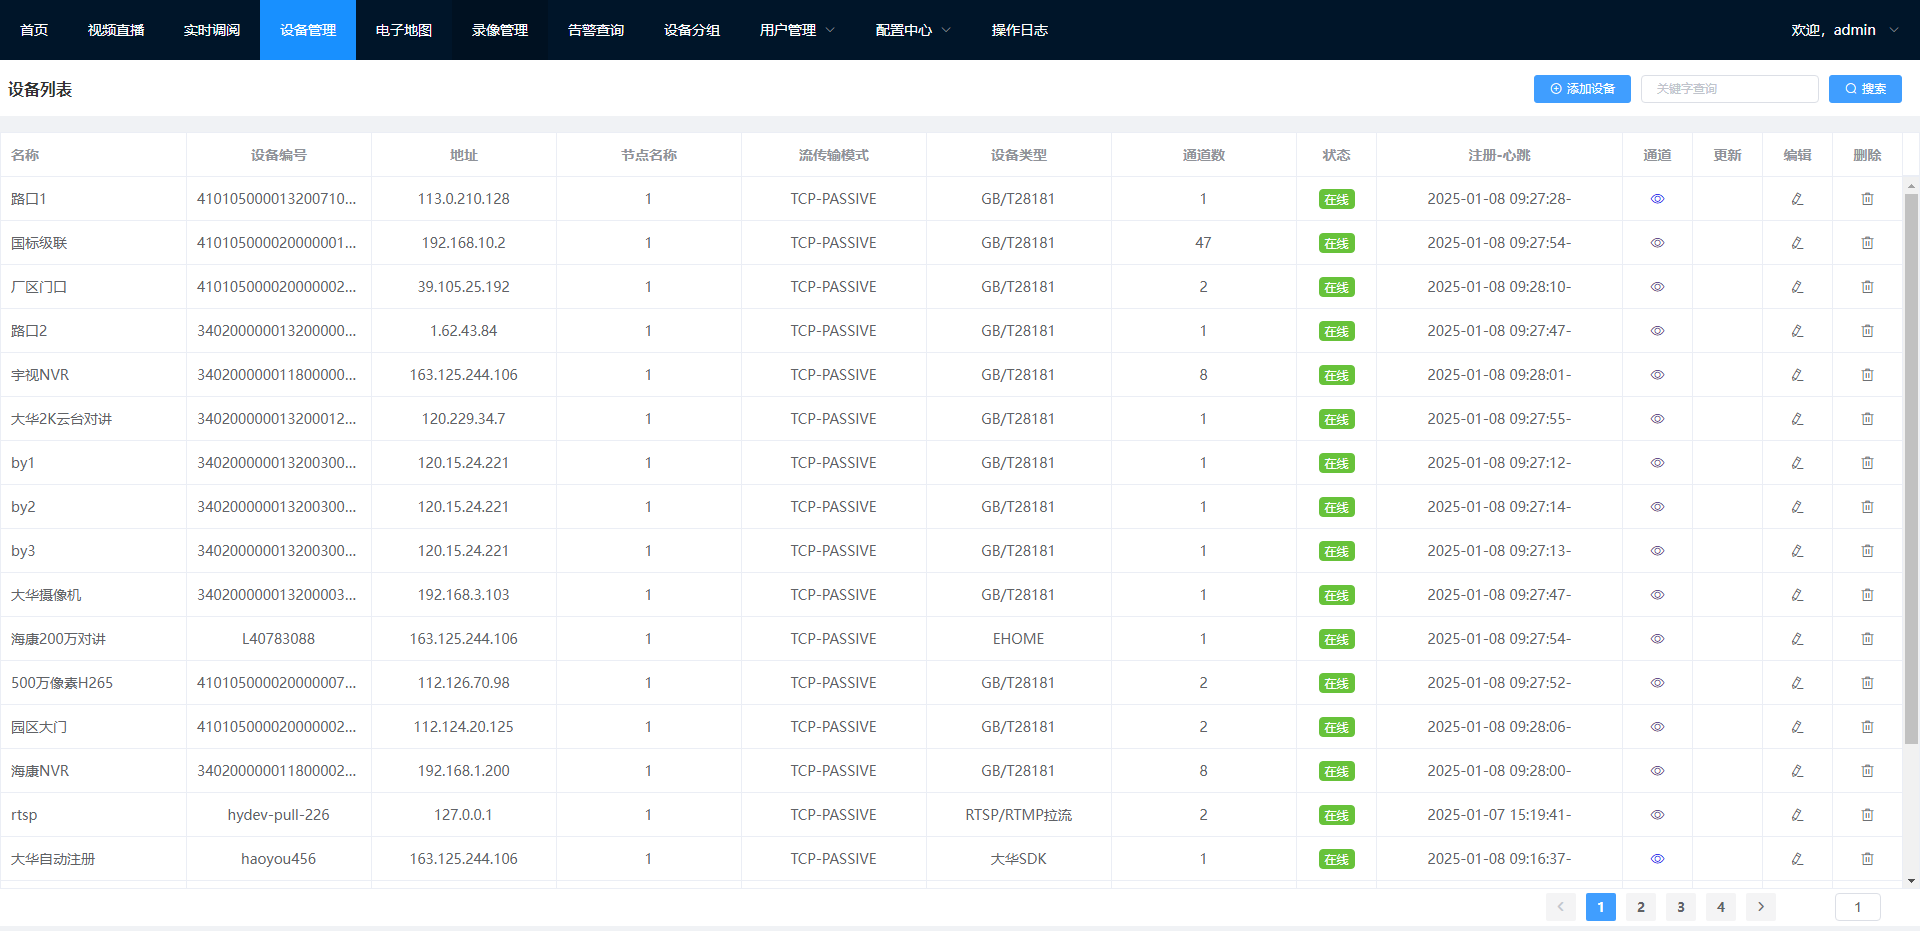
Task: Select page 1 in pagination
Action: (1601, 907)
